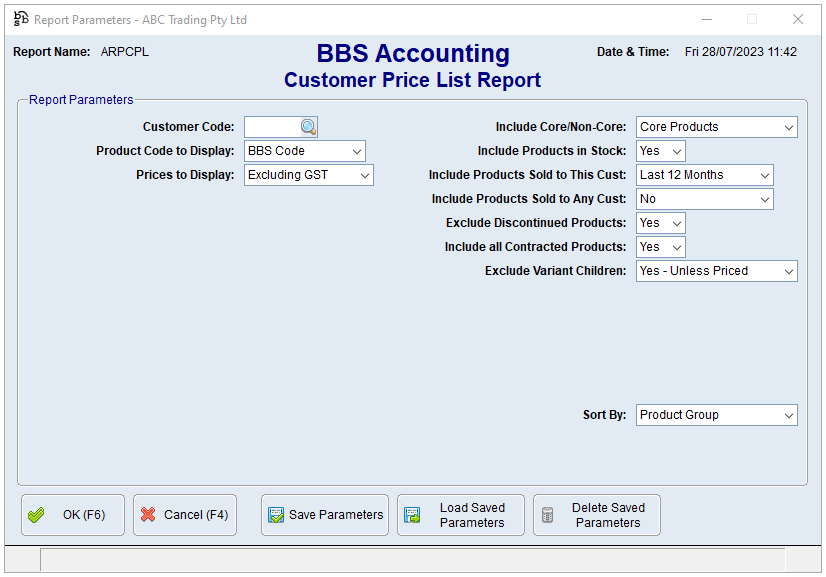826x577 pixels.
Task: Open the Include Products in Stock dropdown
Action: click(675, 151)
